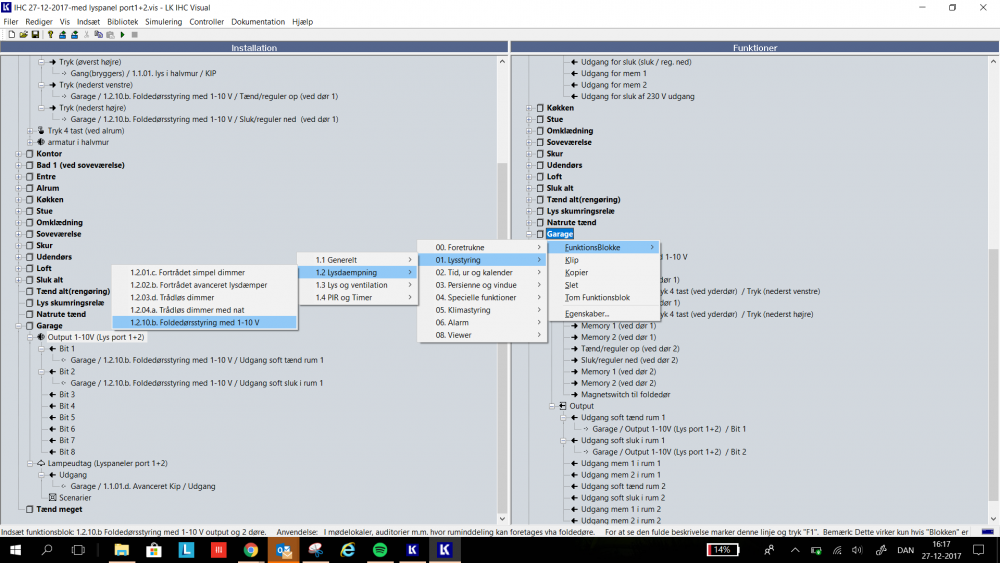Toggle the Køkken box in Funktioner panel
1000x563 pixels.
pyautogui.click(x=540, y=108)
